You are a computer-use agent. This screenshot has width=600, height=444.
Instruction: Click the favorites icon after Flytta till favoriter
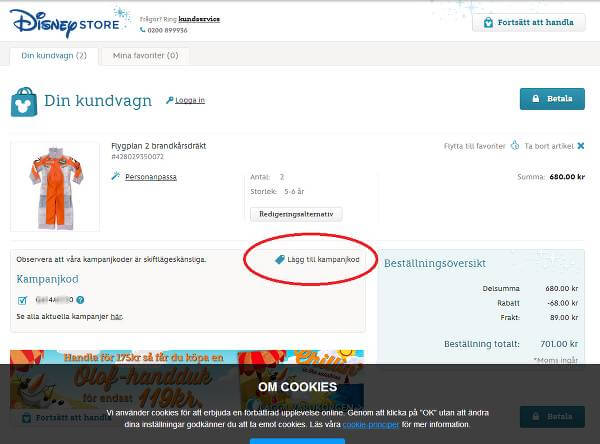515,146
